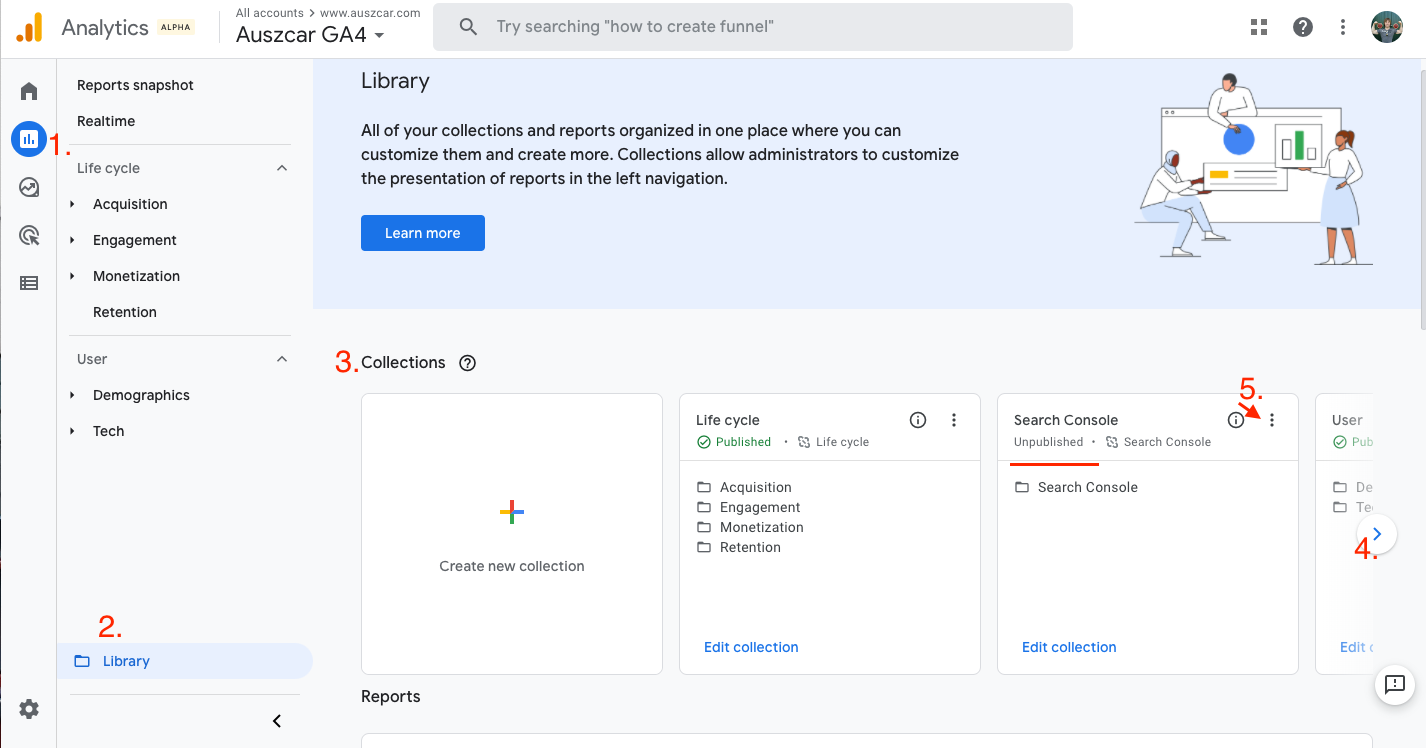This screenshot has width=1426, height=748.
Task: Collapse the Life cycle section
Action: [282, 168]
